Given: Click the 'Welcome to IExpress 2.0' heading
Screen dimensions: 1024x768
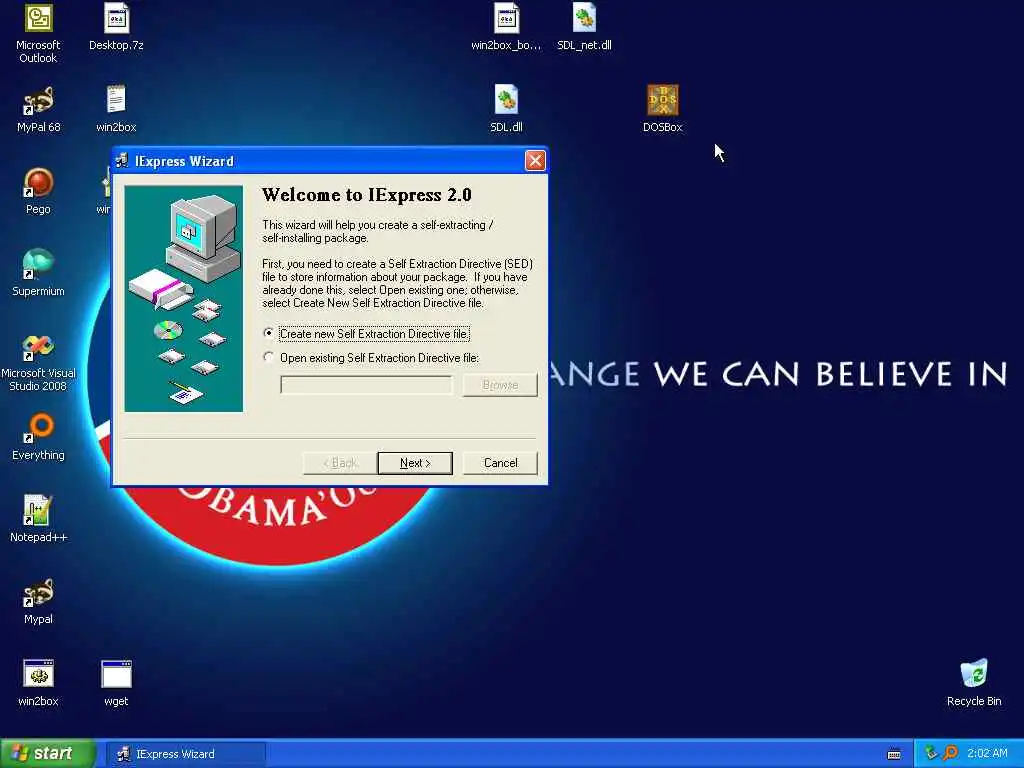Looking at the screenshot, I should click(x=366, y=195).
